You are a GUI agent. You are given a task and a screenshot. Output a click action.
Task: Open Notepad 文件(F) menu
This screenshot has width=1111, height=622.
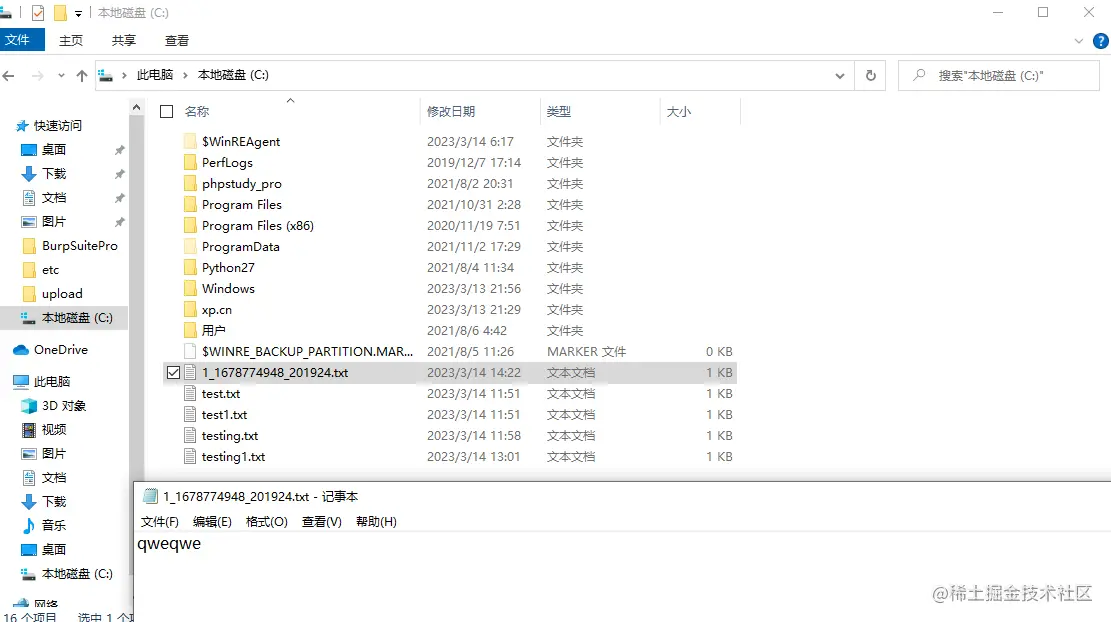coord(159,522)
